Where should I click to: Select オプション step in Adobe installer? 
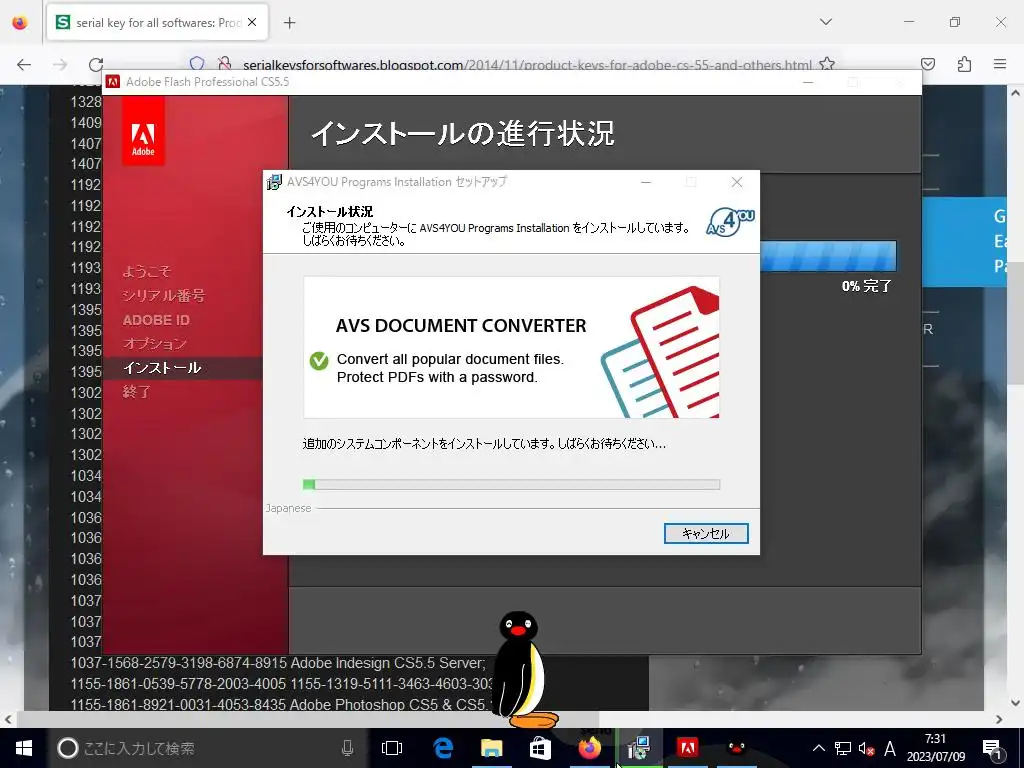tap(155, 344)
